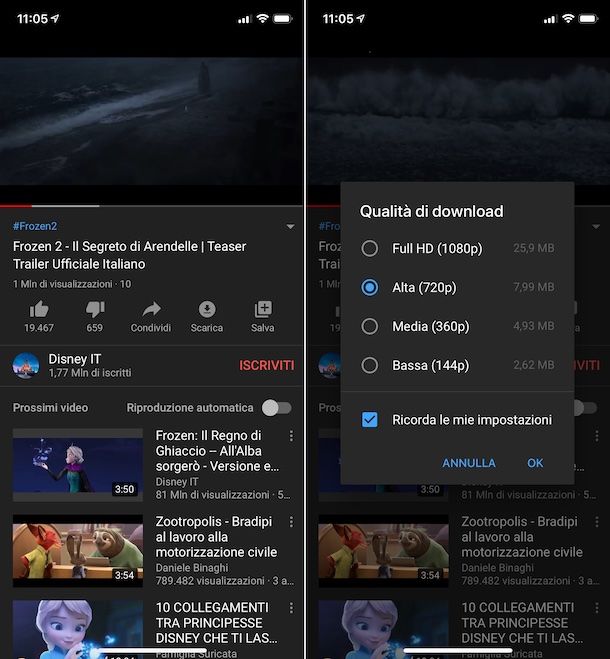Toggle Riproduzione automatica switch
Viewport: 610px width, 659px height.
click(277, 408)
